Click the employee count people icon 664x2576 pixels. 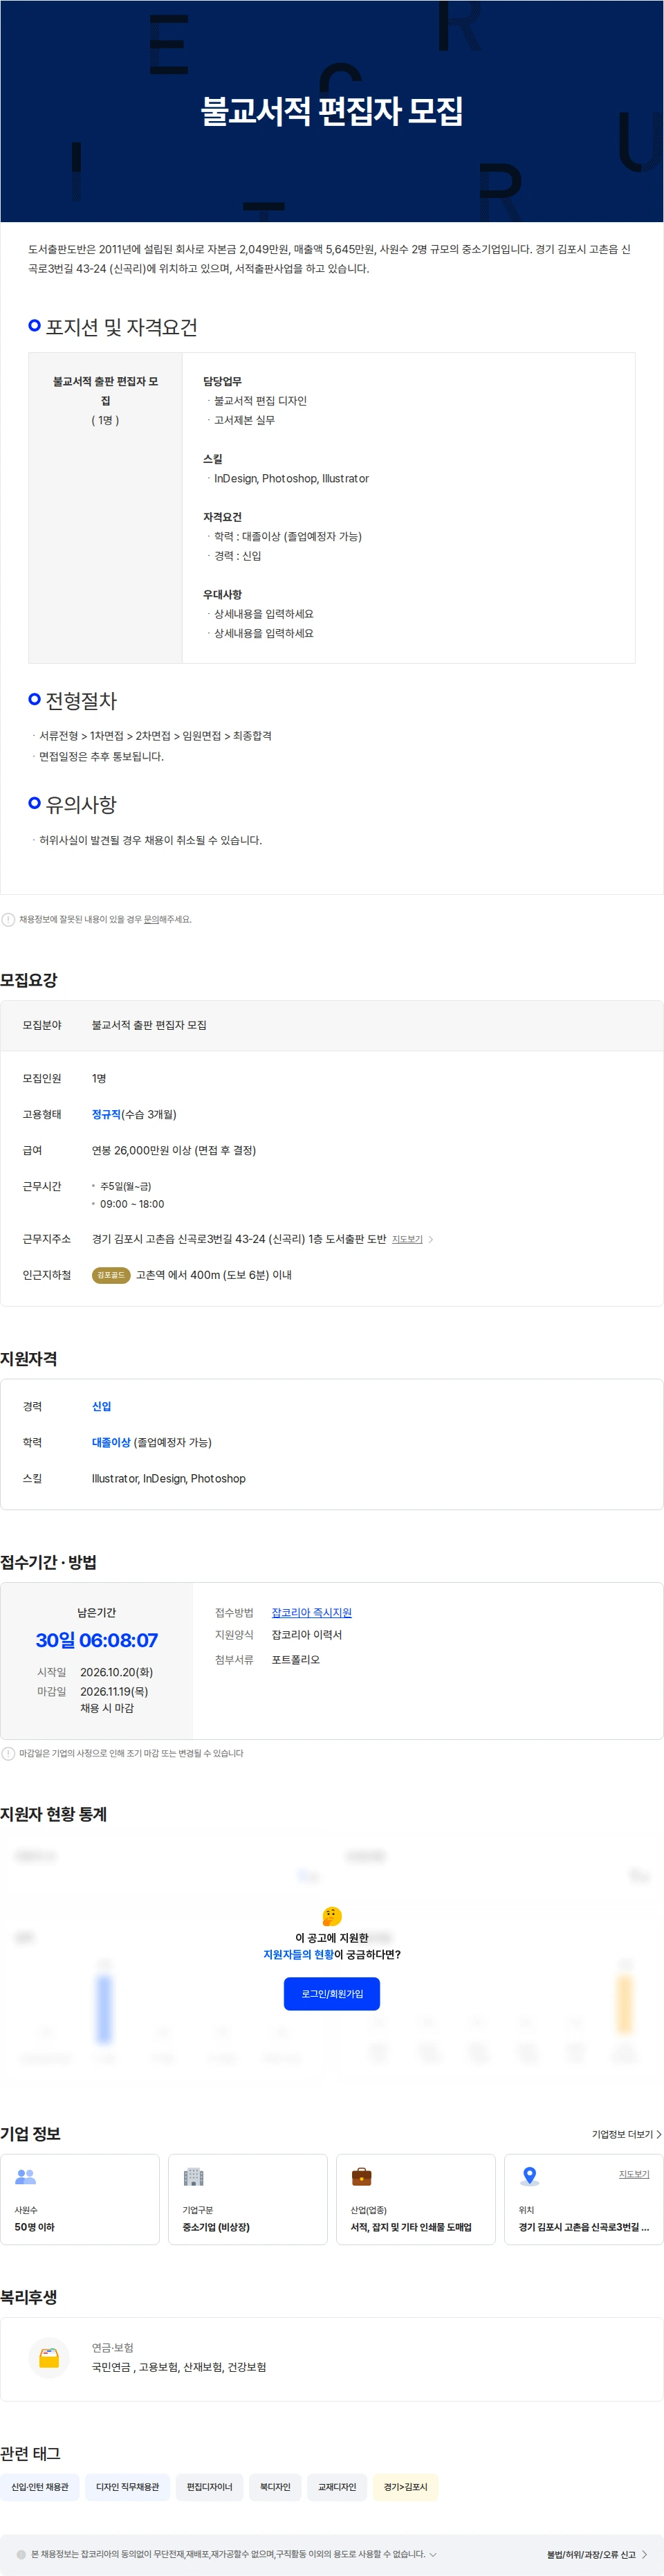[x=25, y=2176]
